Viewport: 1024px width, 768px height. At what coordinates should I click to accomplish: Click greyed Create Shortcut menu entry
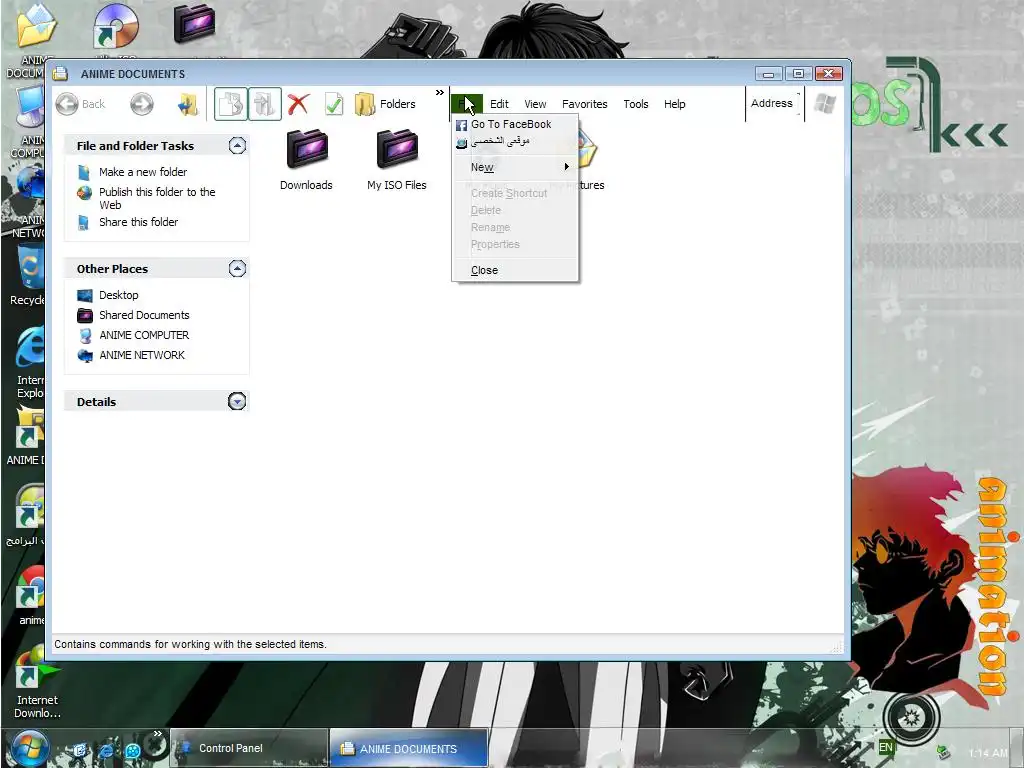tap(515, 193)
